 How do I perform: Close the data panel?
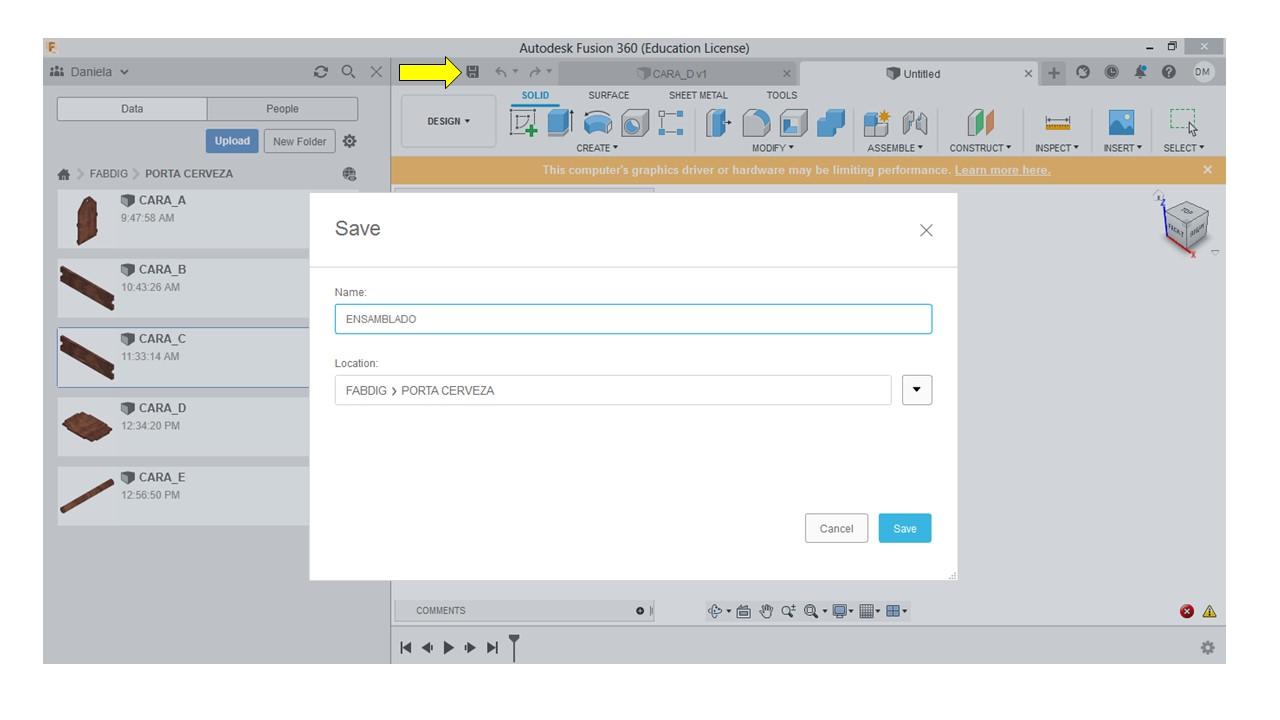376,72
